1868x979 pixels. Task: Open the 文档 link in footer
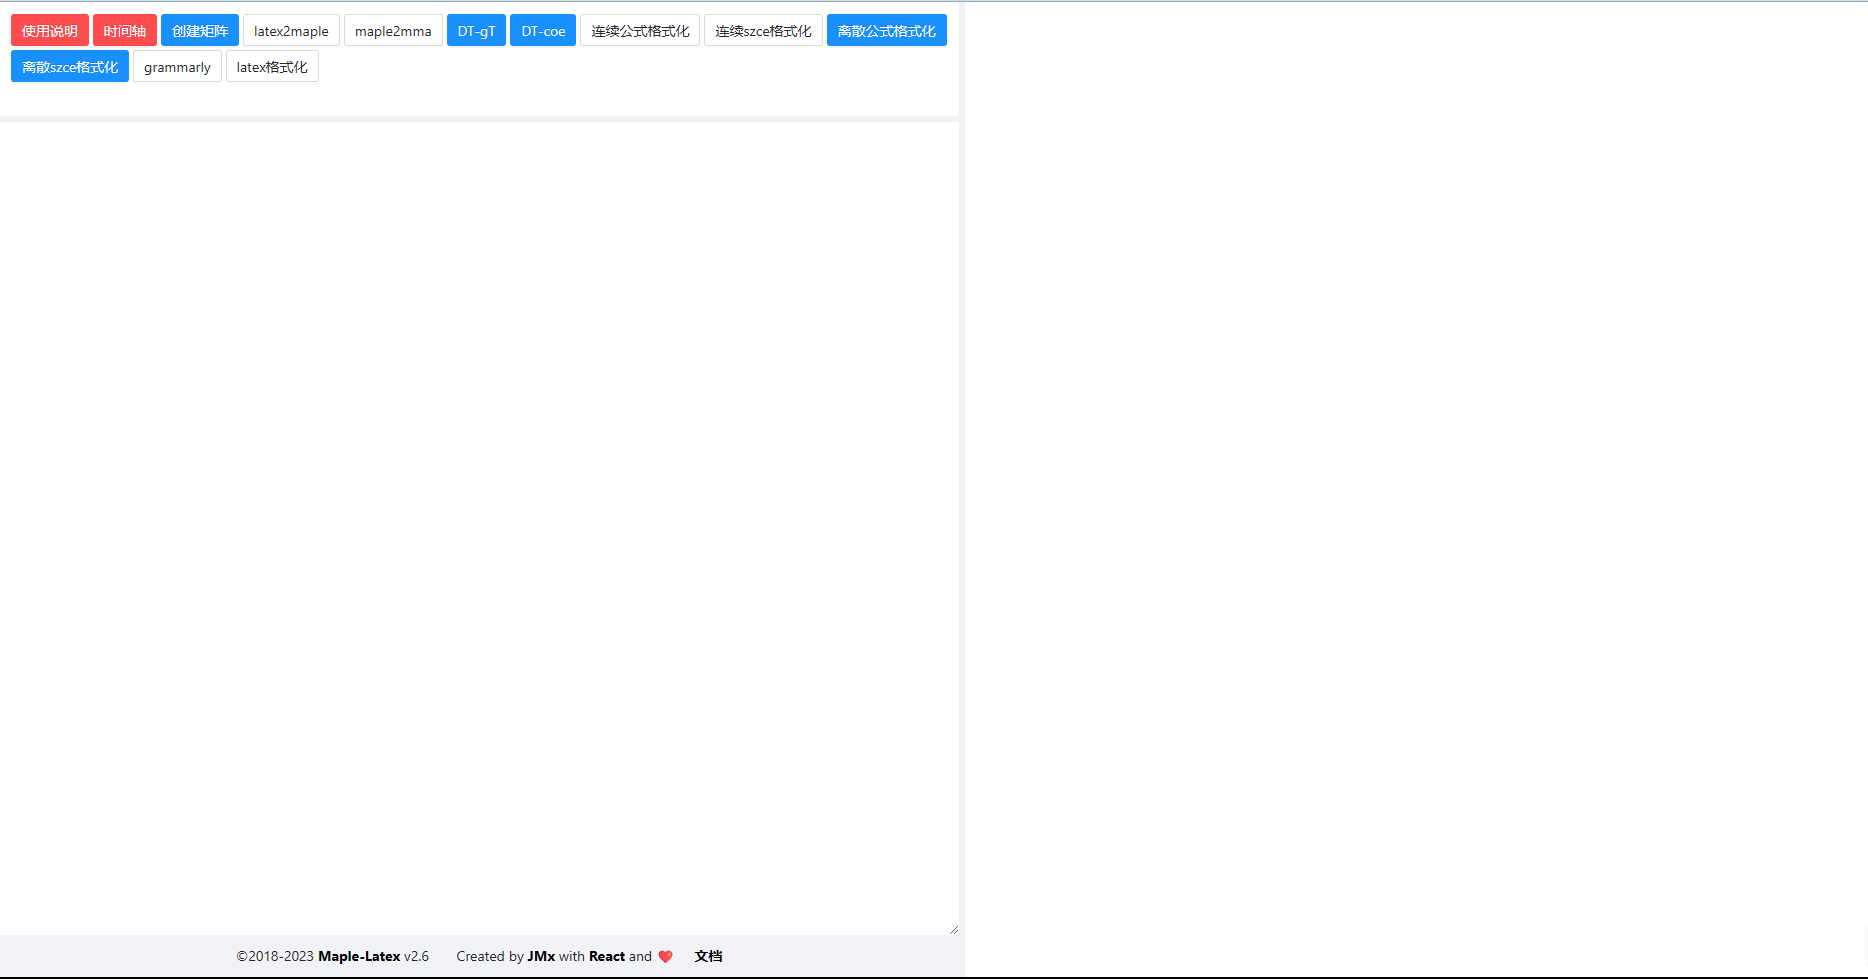pyautogui.click(x=708, y=956)
